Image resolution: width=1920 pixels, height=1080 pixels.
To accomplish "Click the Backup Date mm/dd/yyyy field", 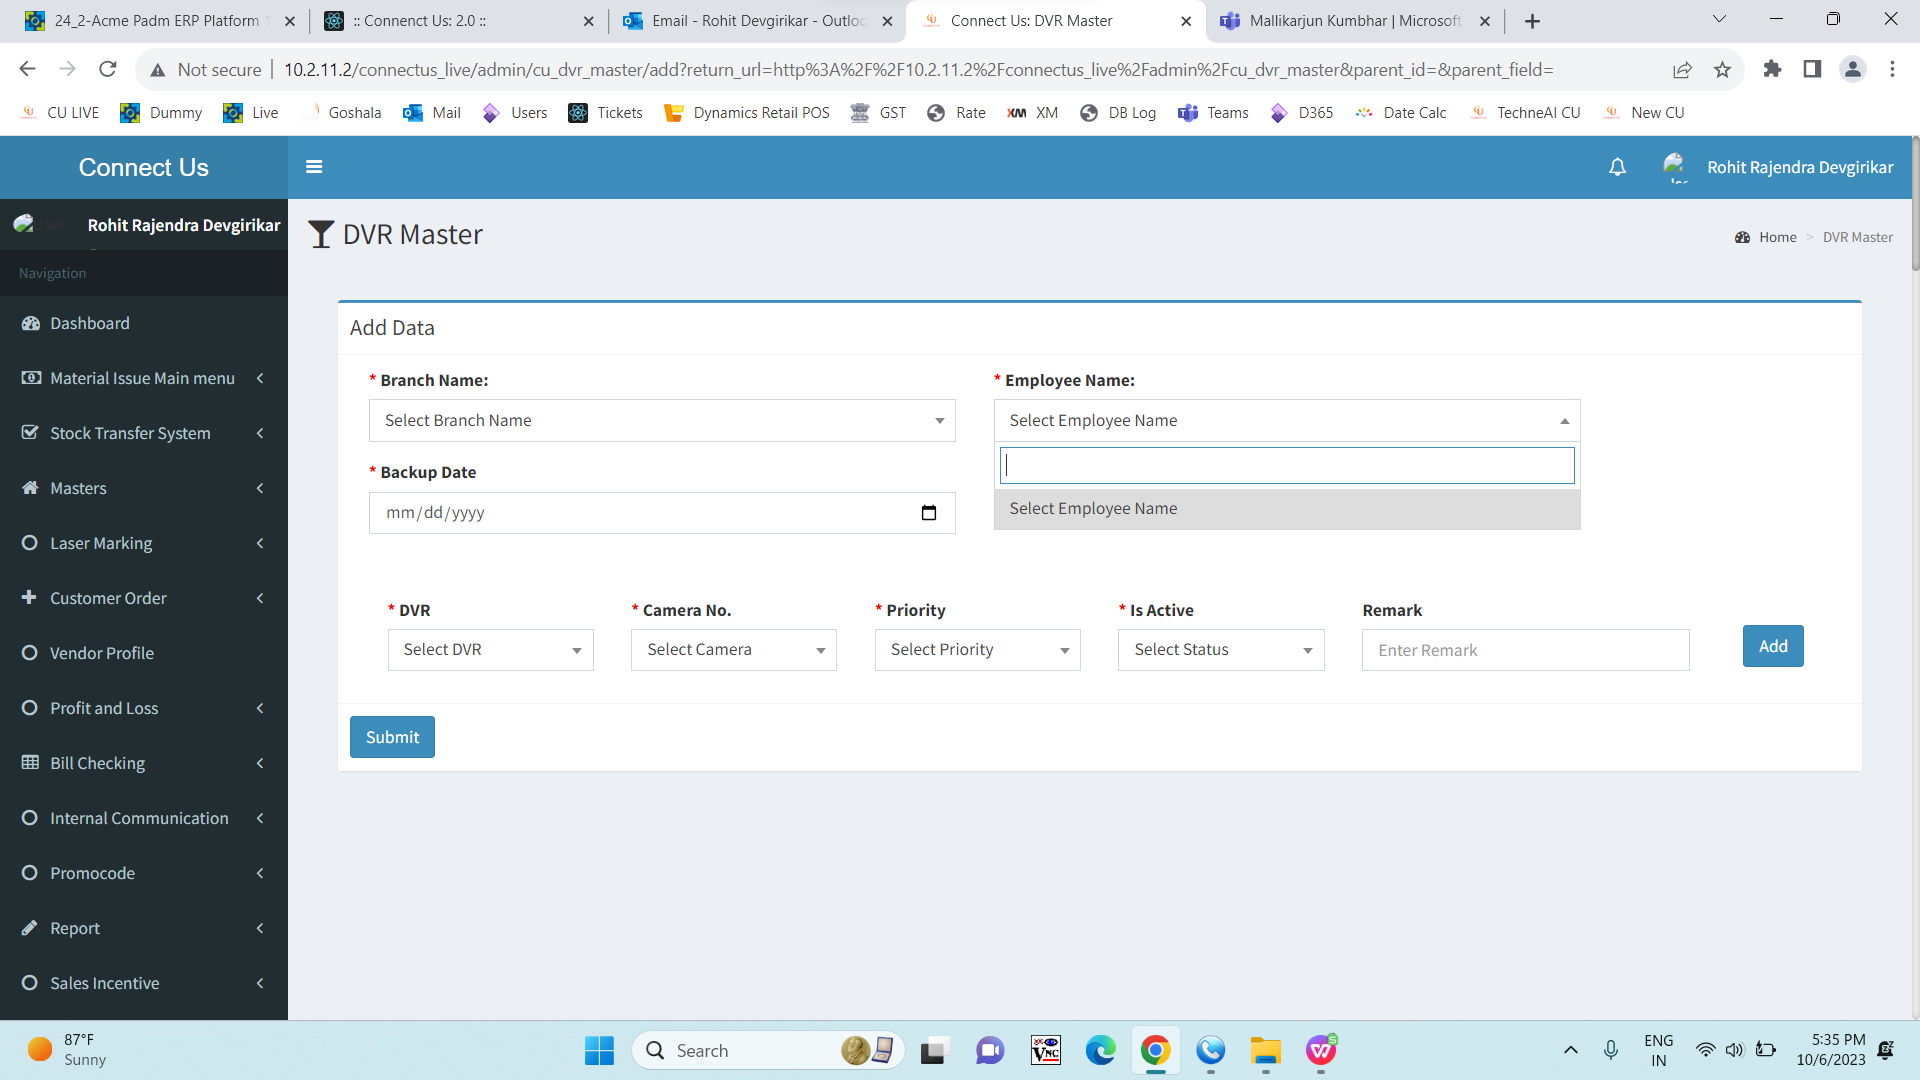I will [662, 513].
